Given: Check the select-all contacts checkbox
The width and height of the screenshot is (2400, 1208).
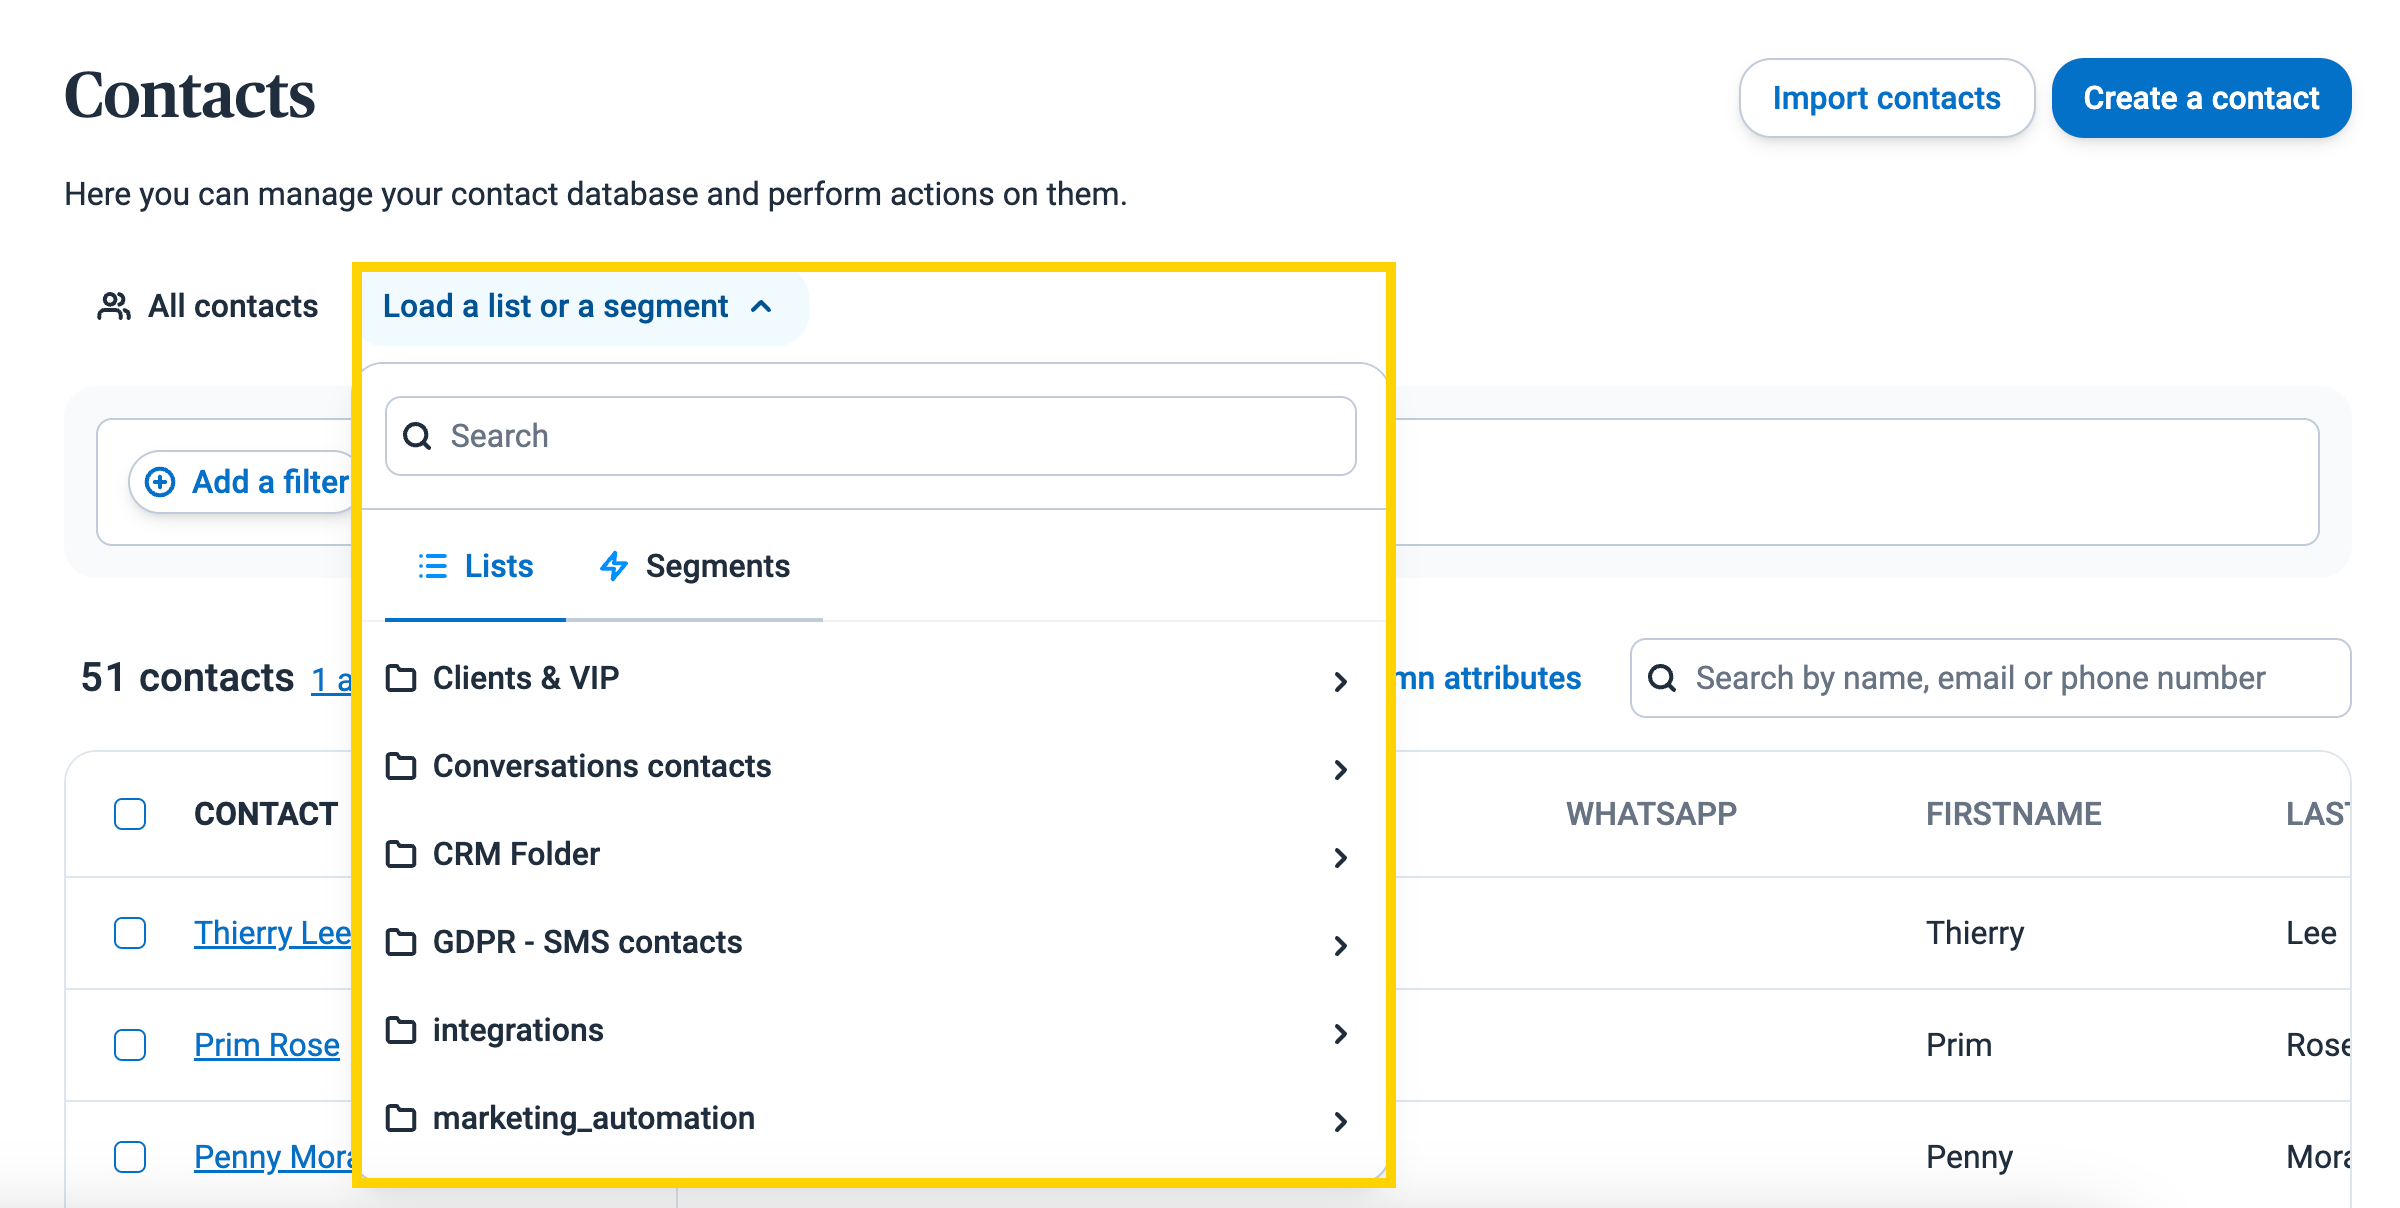Looking at the screenshot, I should [129, 813].
